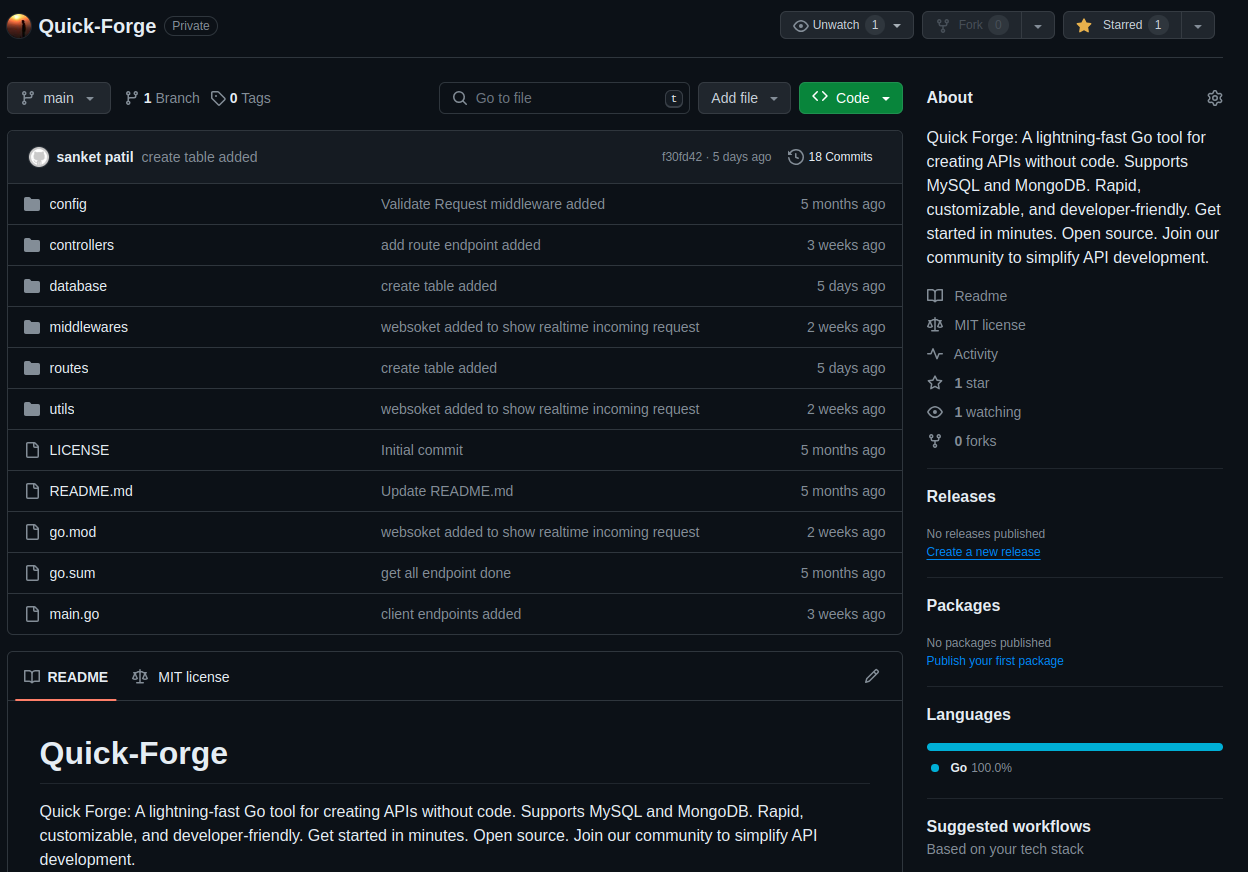
Task: Click the Quick-Forge repository avatar icon
Action: (x=19, y=26)
